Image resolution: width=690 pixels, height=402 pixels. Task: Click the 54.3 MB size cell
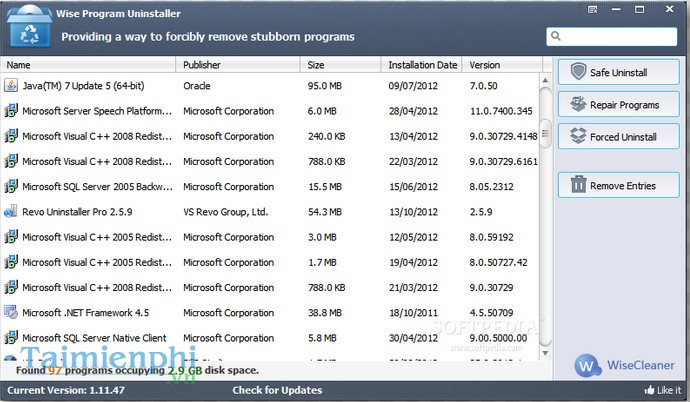(x=325, y=212)
